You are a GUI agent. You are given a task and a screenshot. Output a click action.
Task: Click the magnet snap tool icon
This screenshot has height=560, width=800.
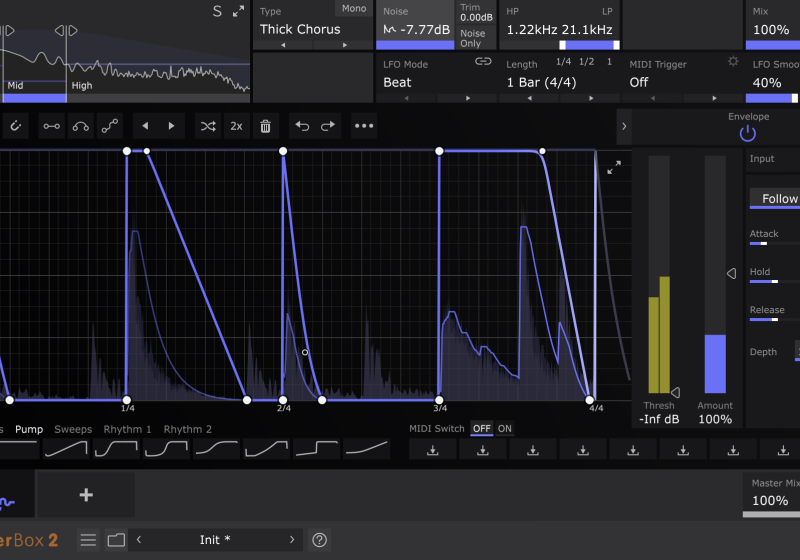coord(16,126)
